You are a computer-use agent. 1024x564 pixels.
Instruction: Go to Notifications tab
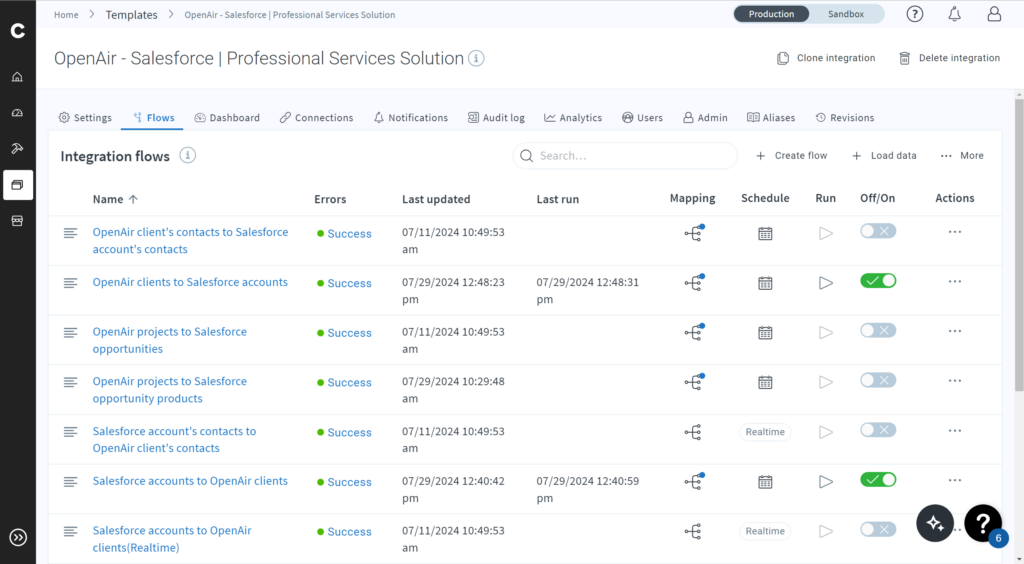point(410,118)
